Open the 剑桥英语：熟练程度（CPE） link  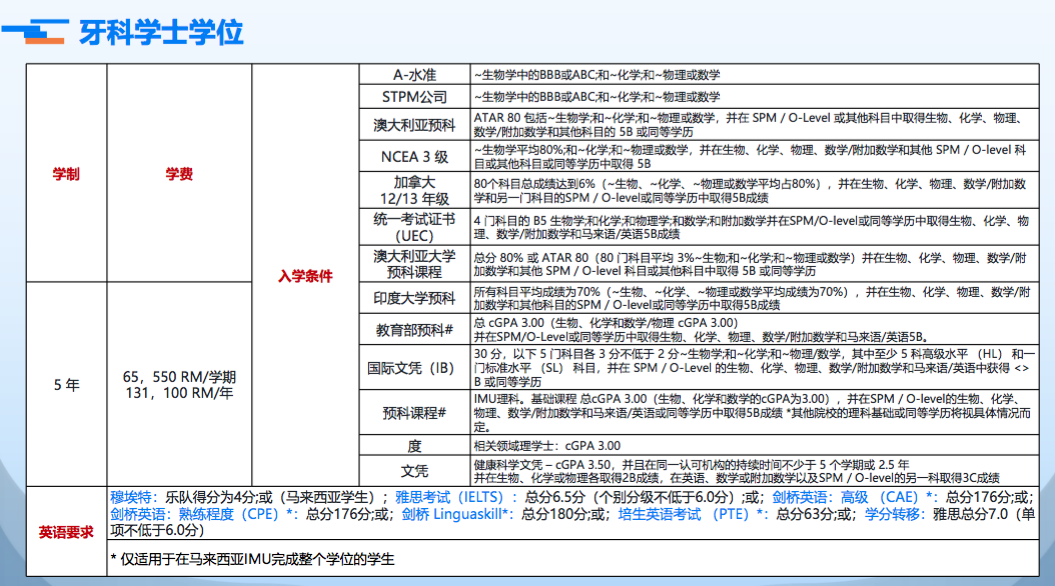point(203,514)
